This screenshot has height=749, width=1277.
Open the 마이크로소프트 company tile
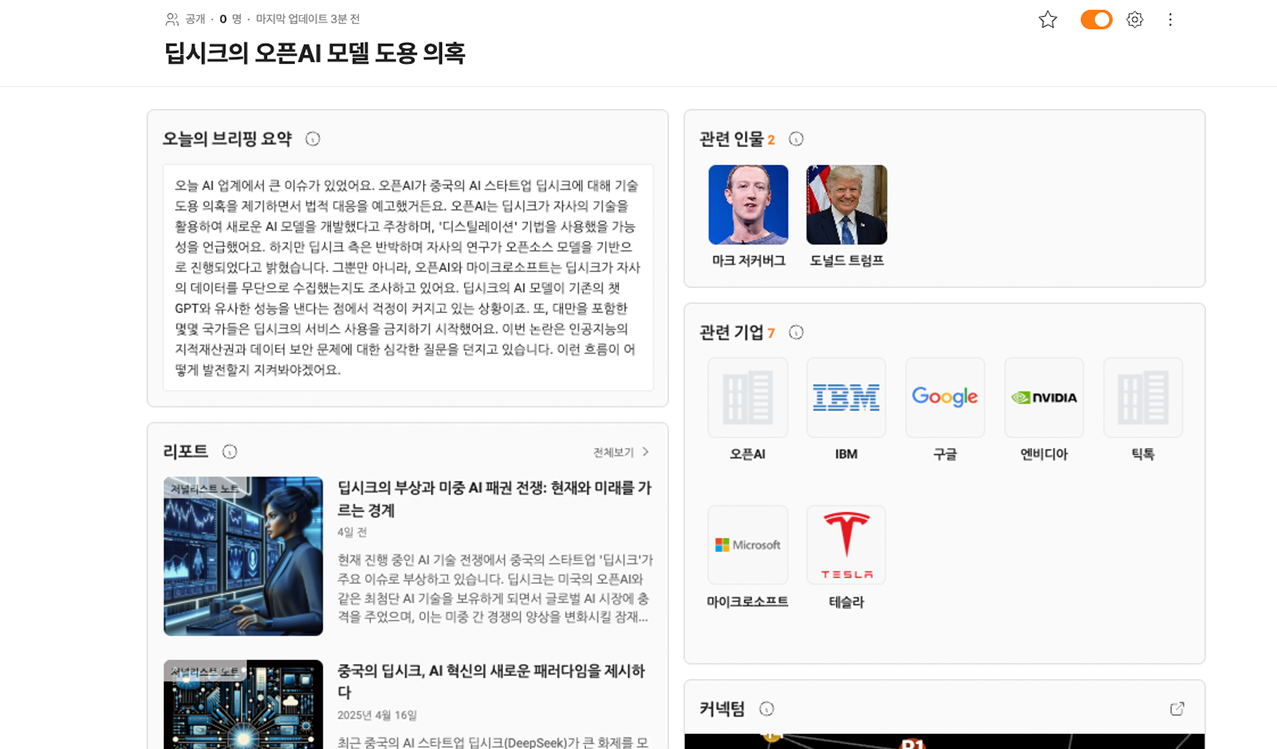[x=748, y=545]
